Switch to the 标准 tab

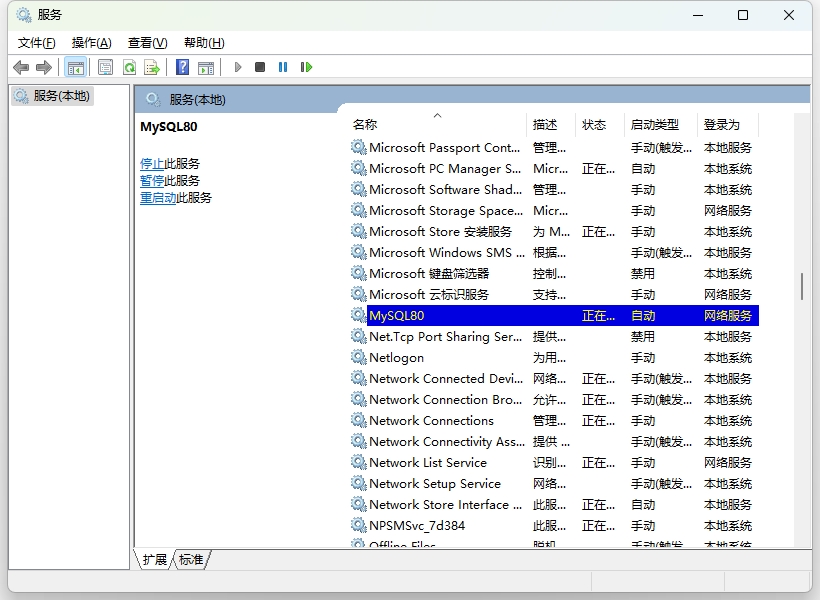pos(191,560)
